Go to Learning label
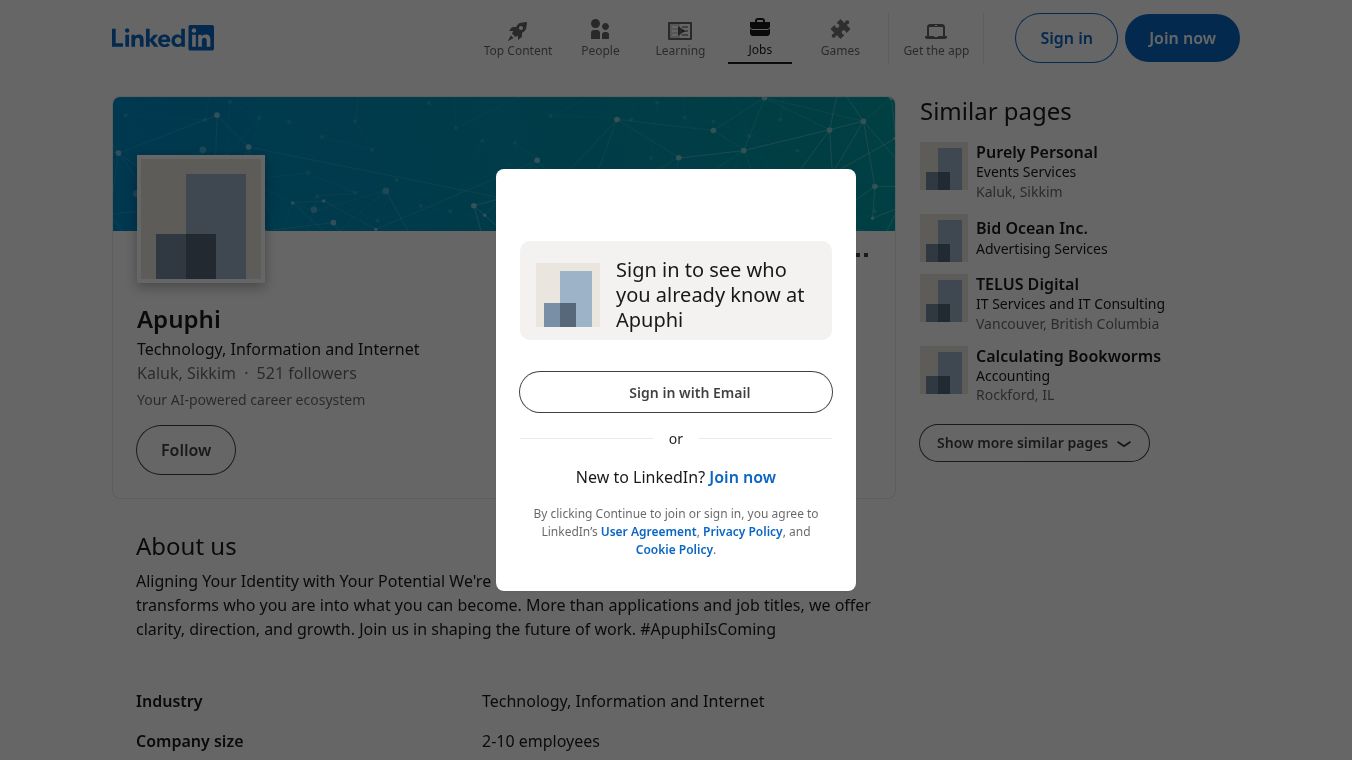 (x=680, y=51)
